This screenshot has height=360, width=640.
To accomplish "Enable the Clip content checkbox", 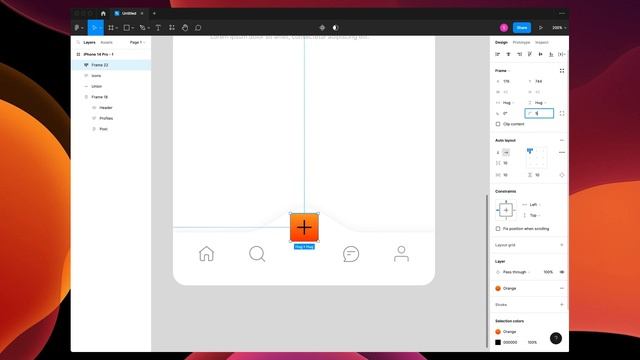I will coord(498,124).
